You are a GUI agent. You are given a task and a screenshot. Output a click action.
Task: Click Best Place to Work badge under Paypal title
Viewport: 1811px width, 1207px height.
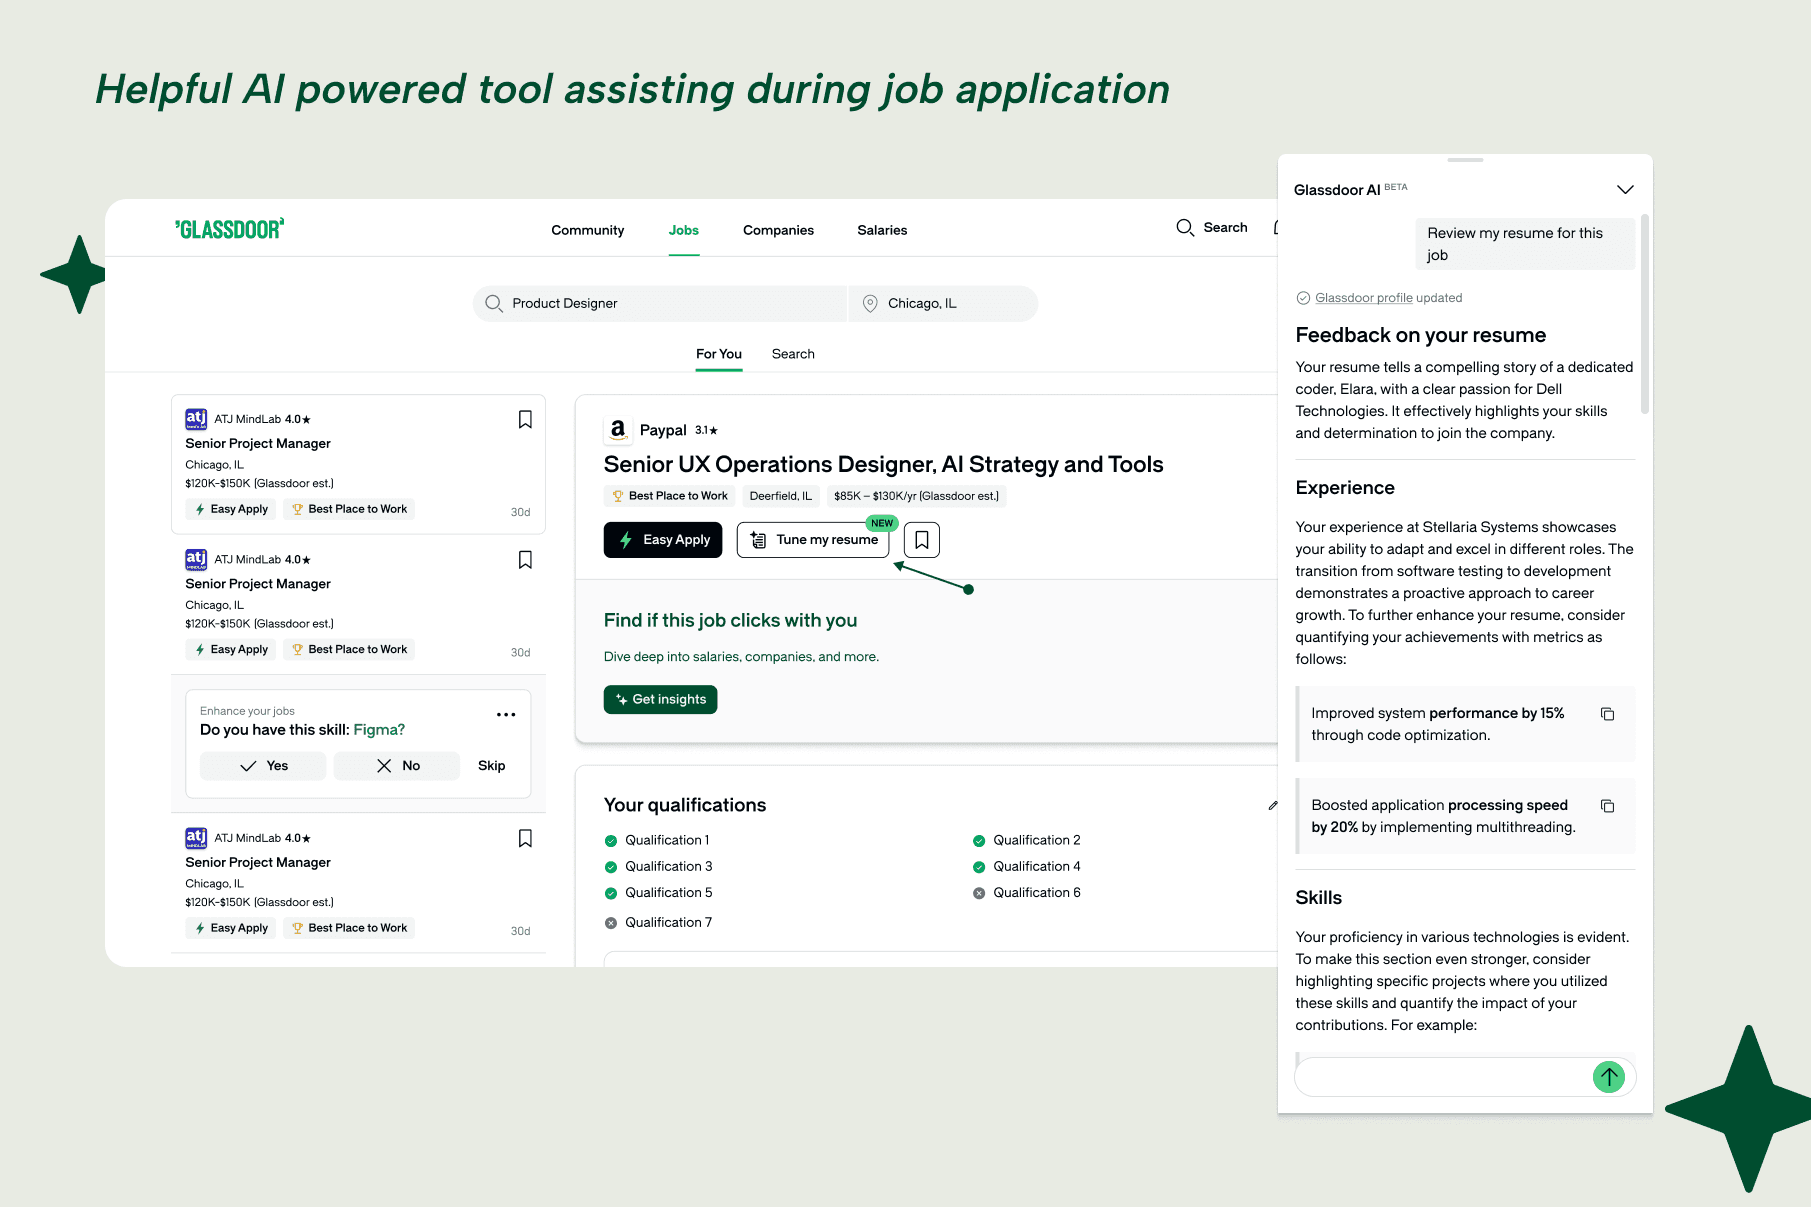click(670, 496)
